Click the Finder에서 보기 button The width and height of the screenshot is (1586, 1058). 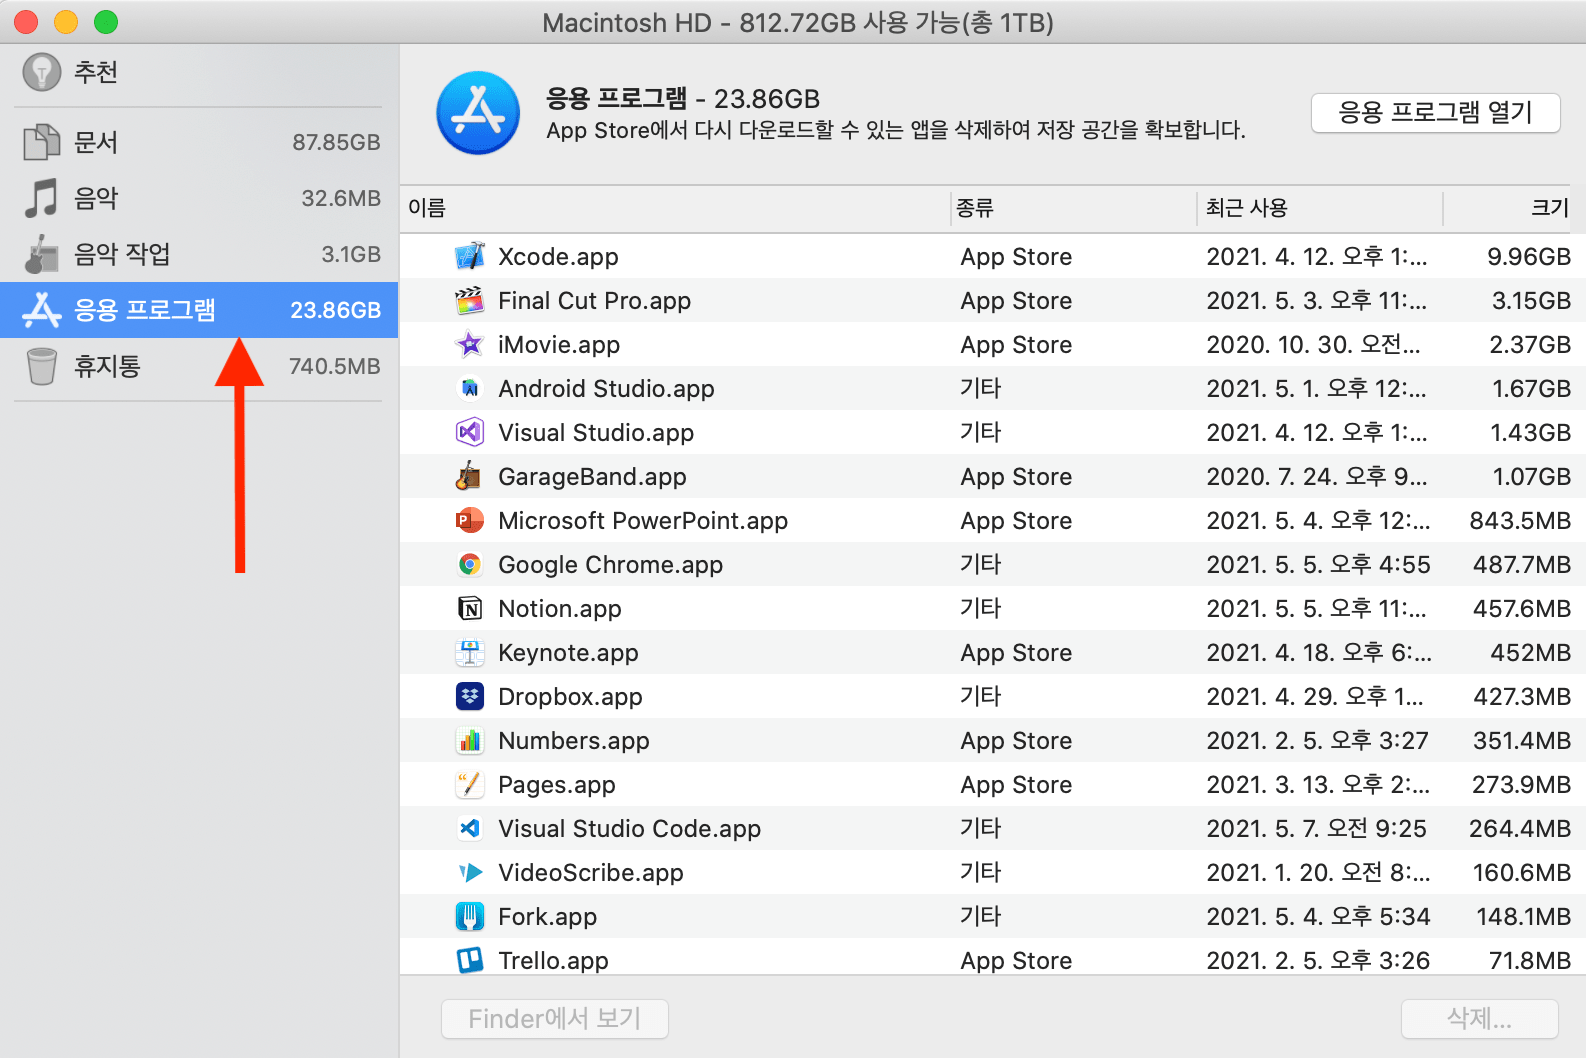click(x=555, y=1018)
